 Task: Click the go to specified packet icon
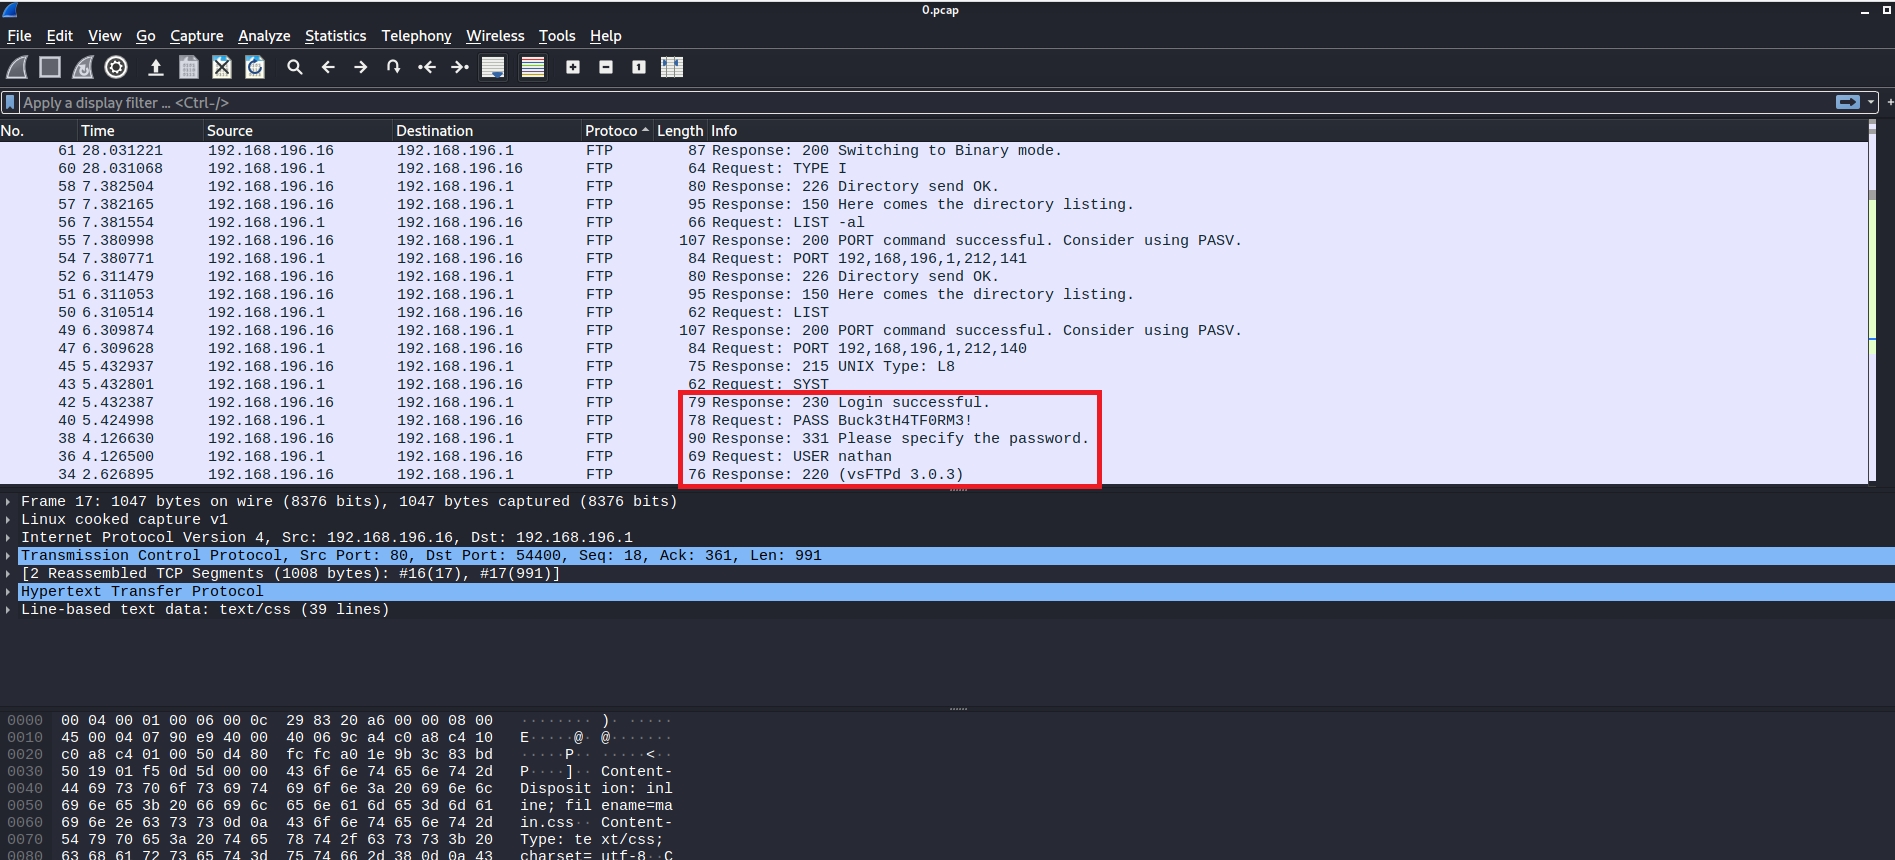pos(393,67)
